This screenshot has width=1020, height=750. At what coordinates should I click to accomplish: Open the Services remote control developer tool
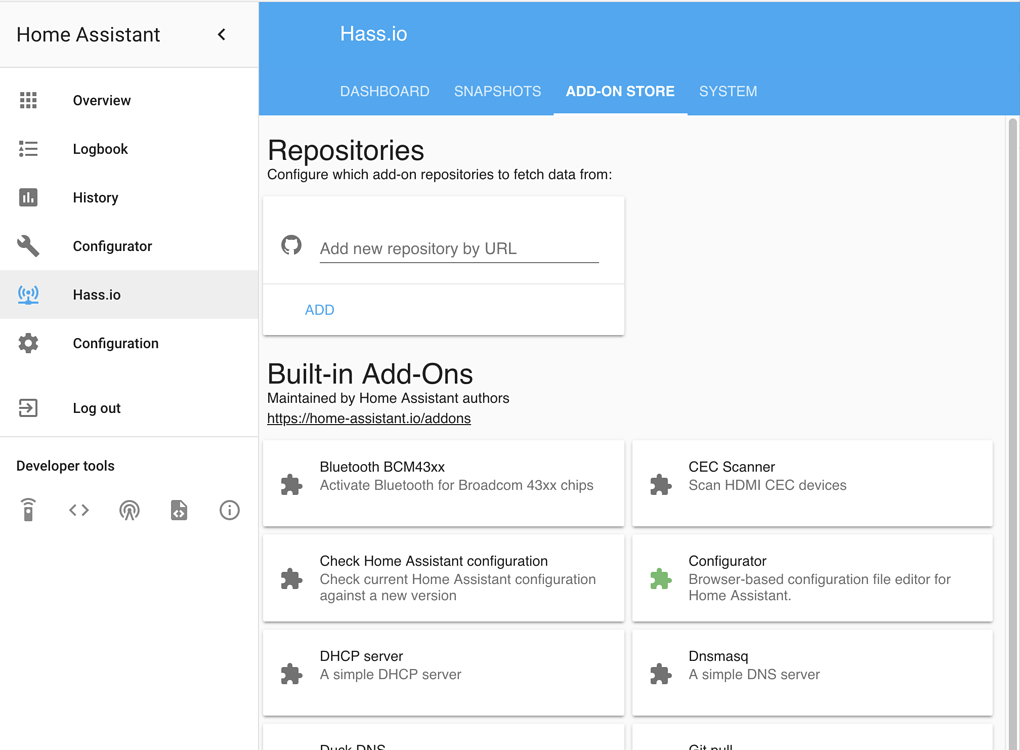coord(28,510)
